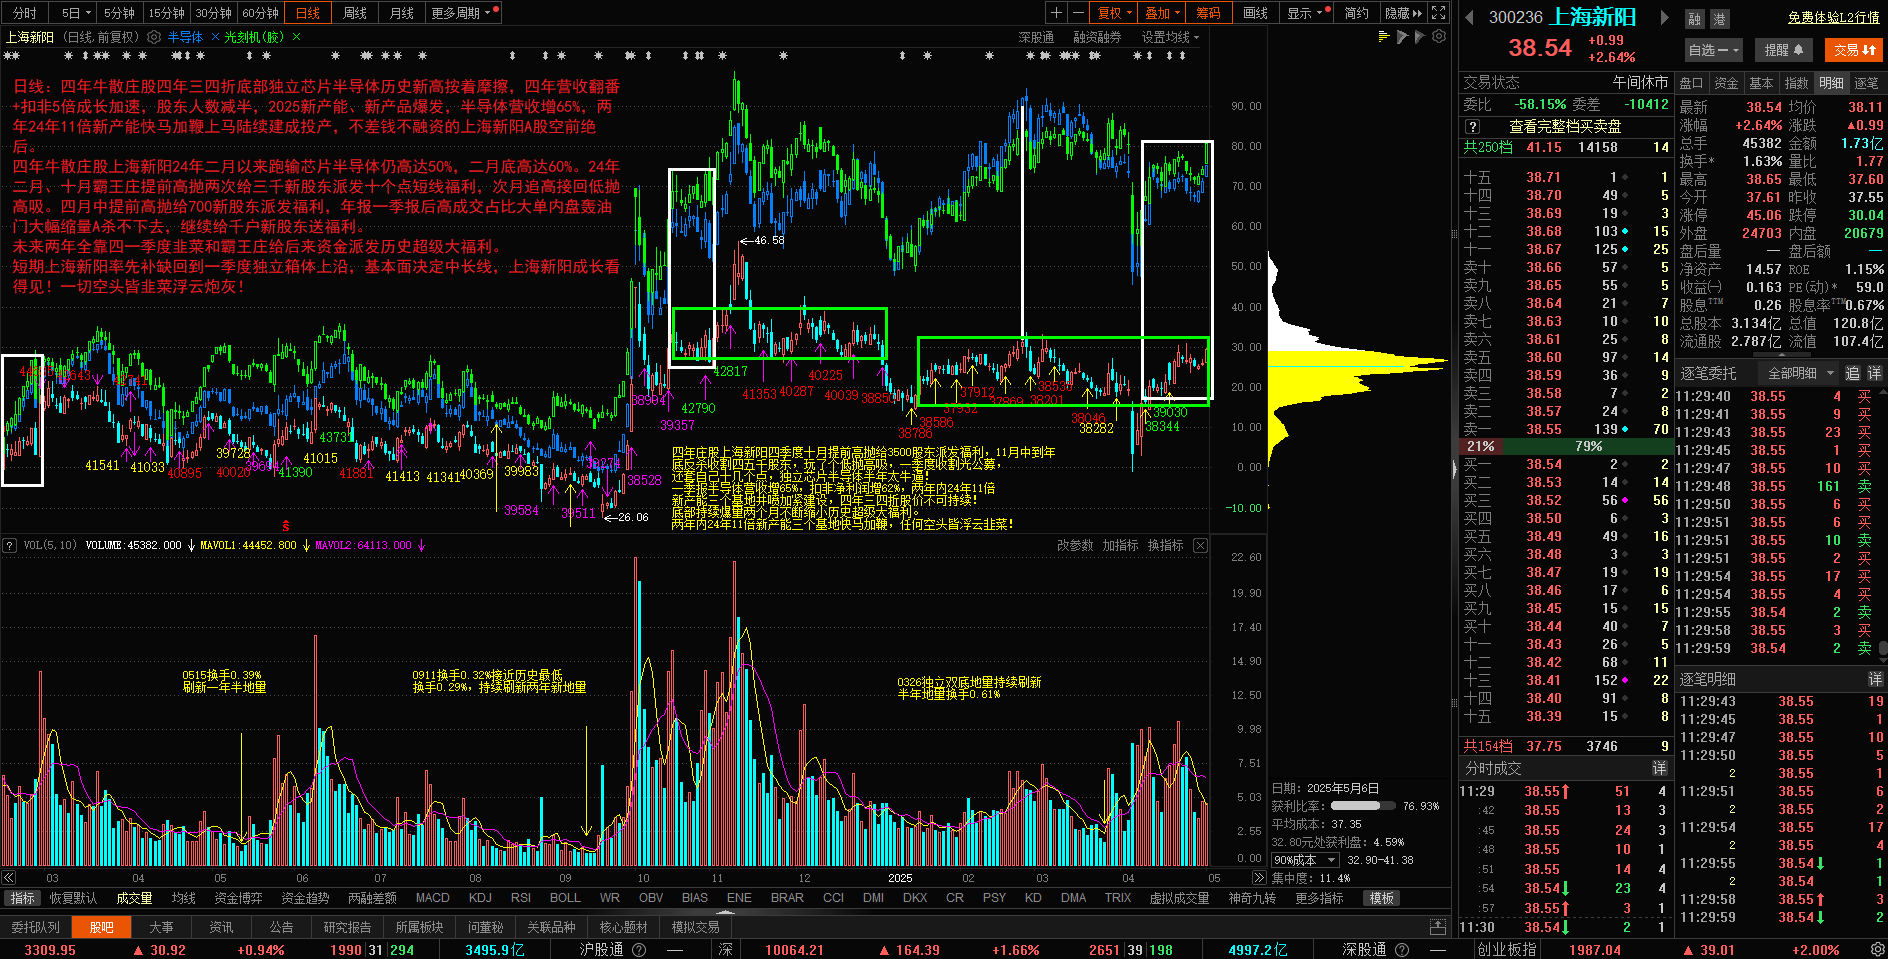Click 免费体验L2行情 link
1888x959 pixels.
pyautogui.click(x=1833, y=17)
